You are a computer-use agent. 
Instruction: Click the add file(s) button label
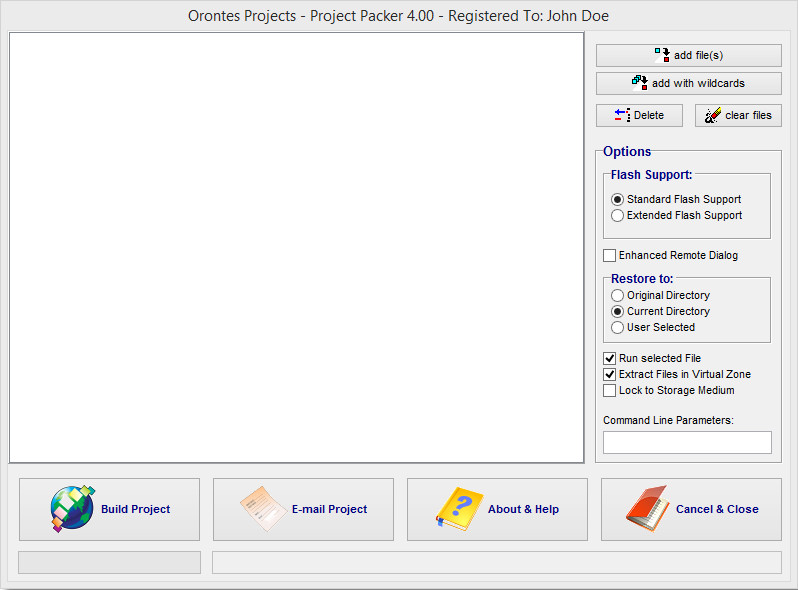pyautogui.click(x=698, y=55)
